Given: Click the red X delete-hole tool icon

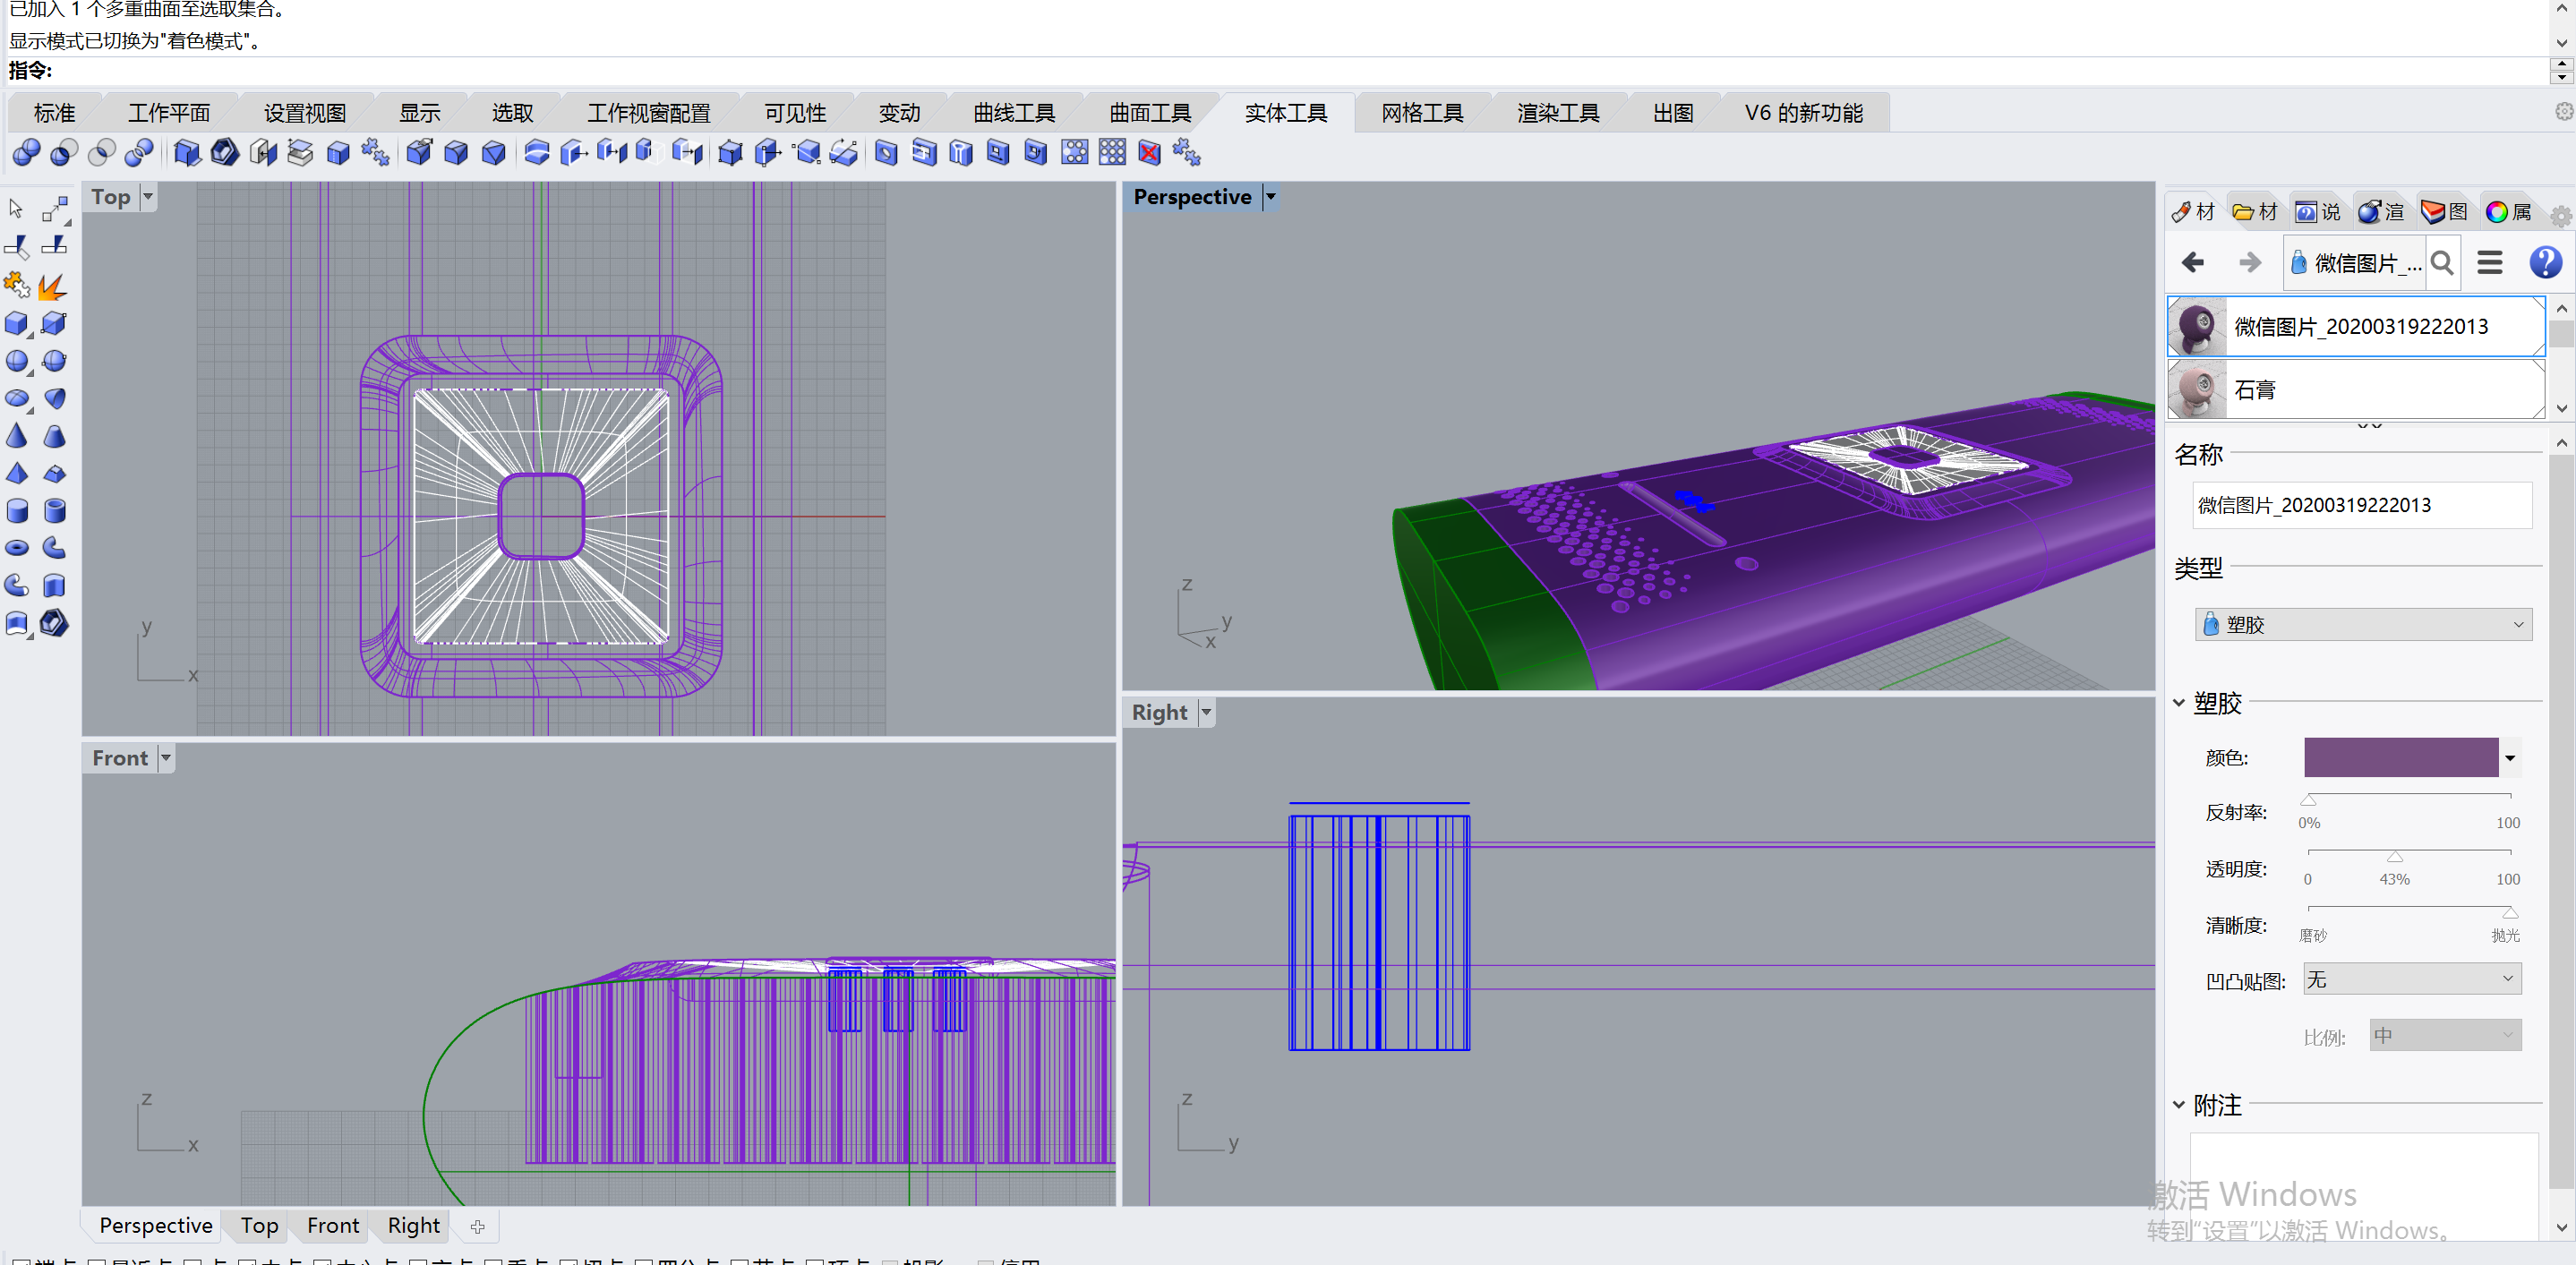Looking at the screenshot, I should point(1149,152).
